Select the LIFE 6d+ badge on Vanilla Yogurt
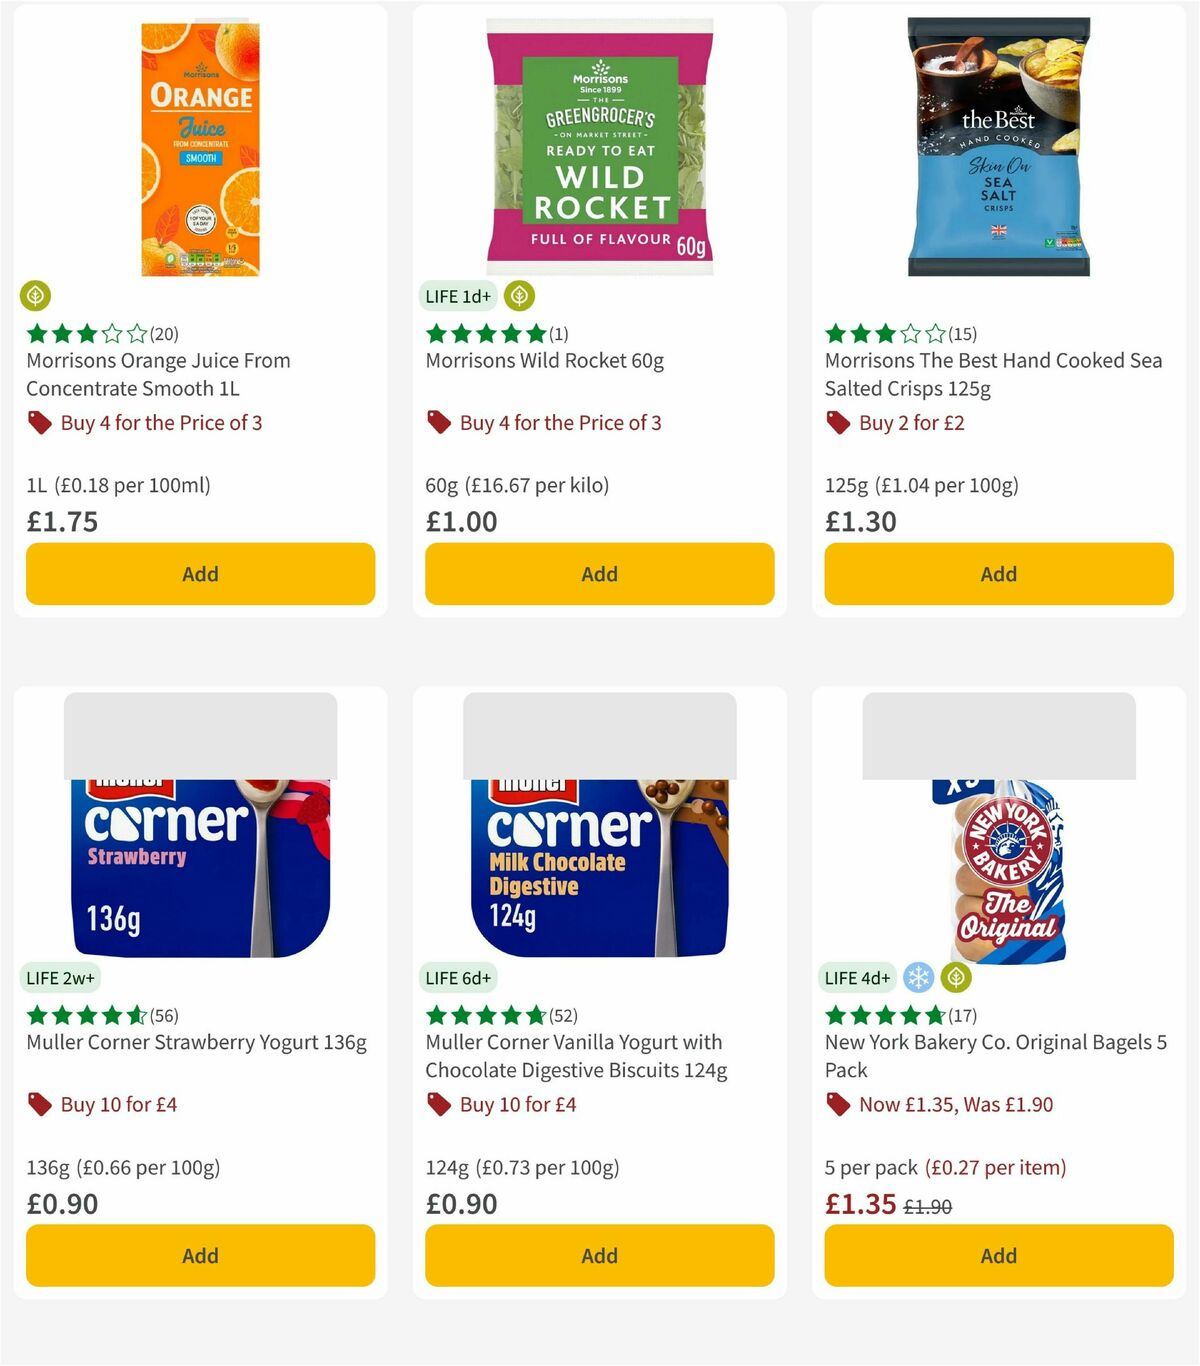1200x1366 pixels. [x=458, y=978]
